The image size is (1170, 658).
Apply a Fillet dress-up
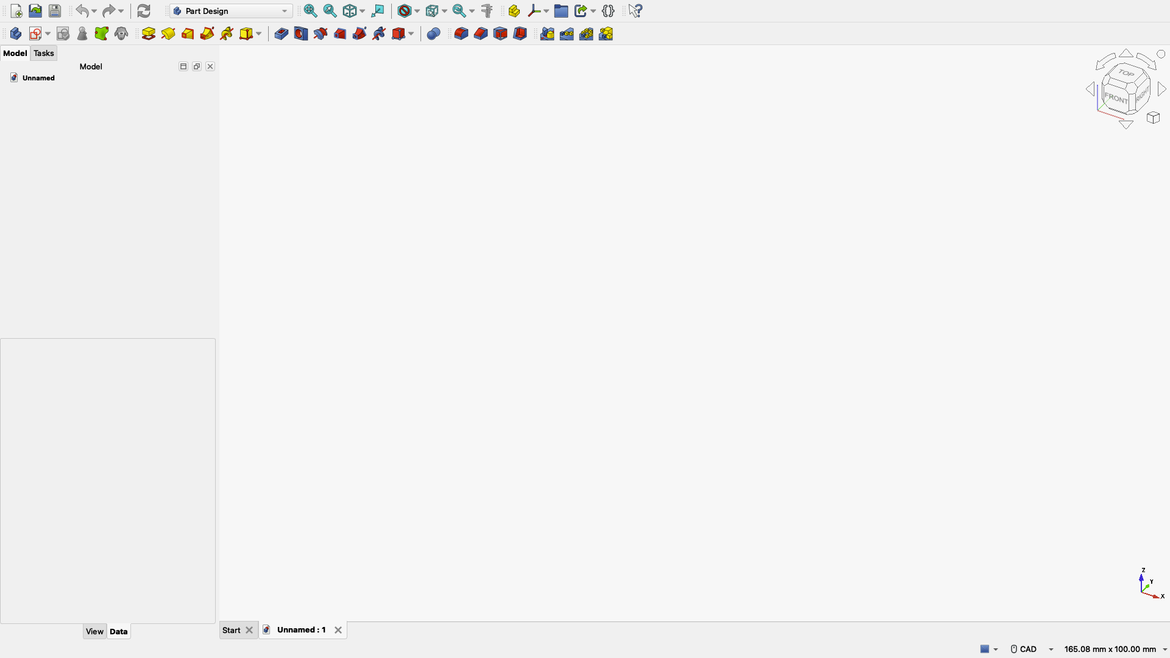[461, 33]
